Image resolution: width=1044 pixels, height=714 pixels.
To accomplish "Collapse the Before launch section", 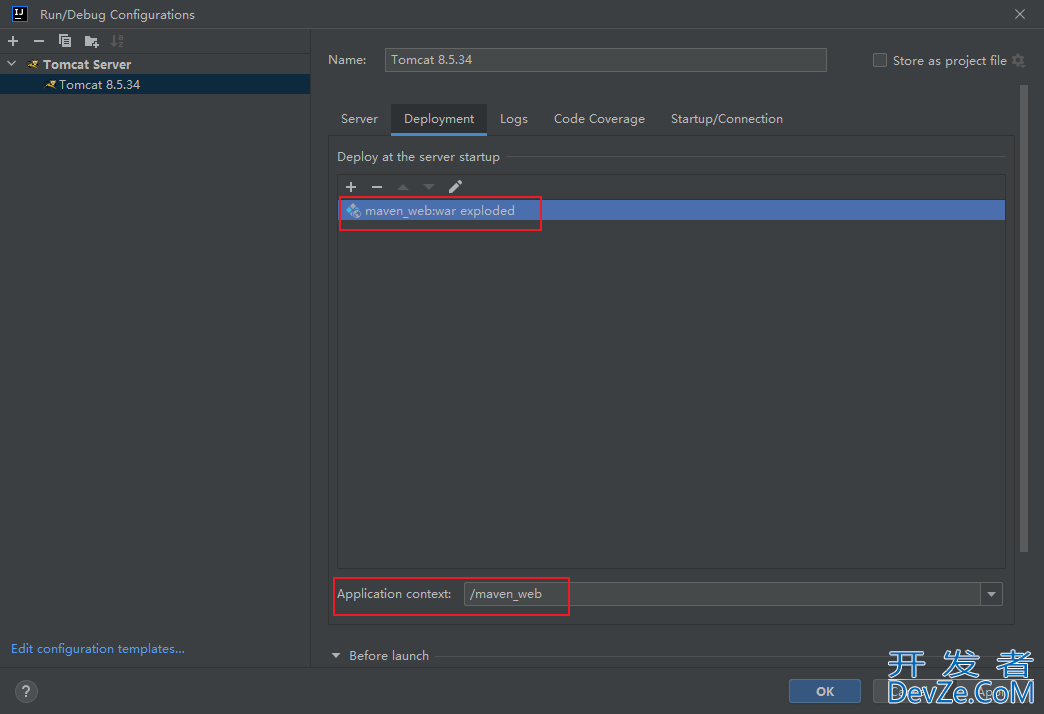I will tap(336, 656).
